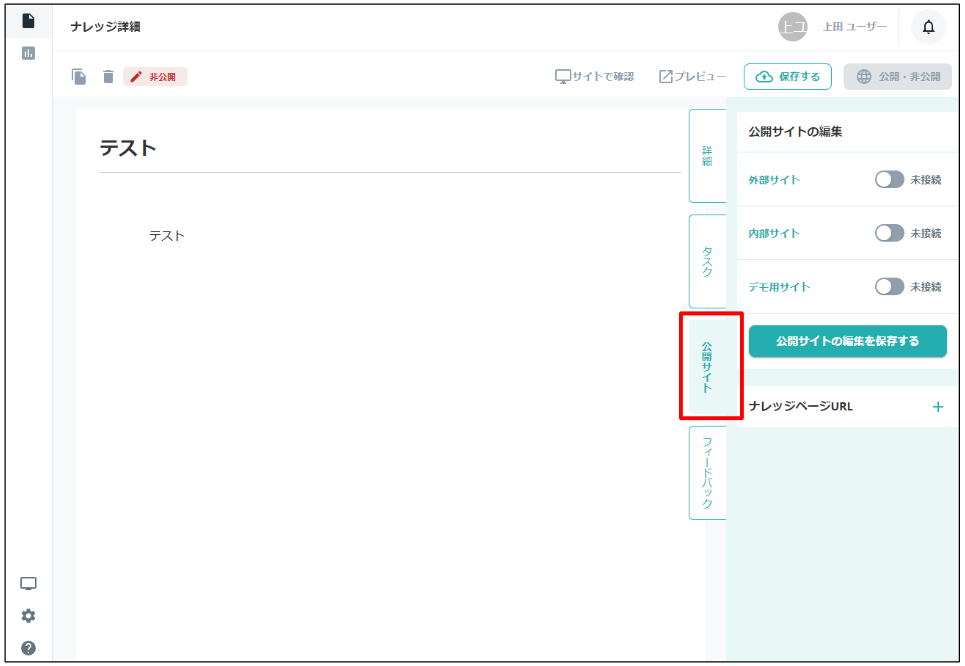Click the 公開サイトの編集 heading
The image size is (965, 666).
(x=795, y=132)
